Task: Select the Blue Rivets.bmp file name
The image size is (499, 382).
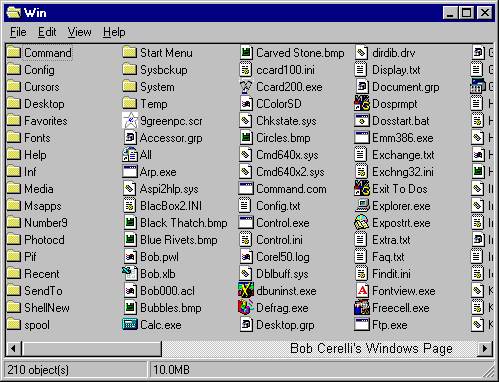Action: click(x=179, y=240)
